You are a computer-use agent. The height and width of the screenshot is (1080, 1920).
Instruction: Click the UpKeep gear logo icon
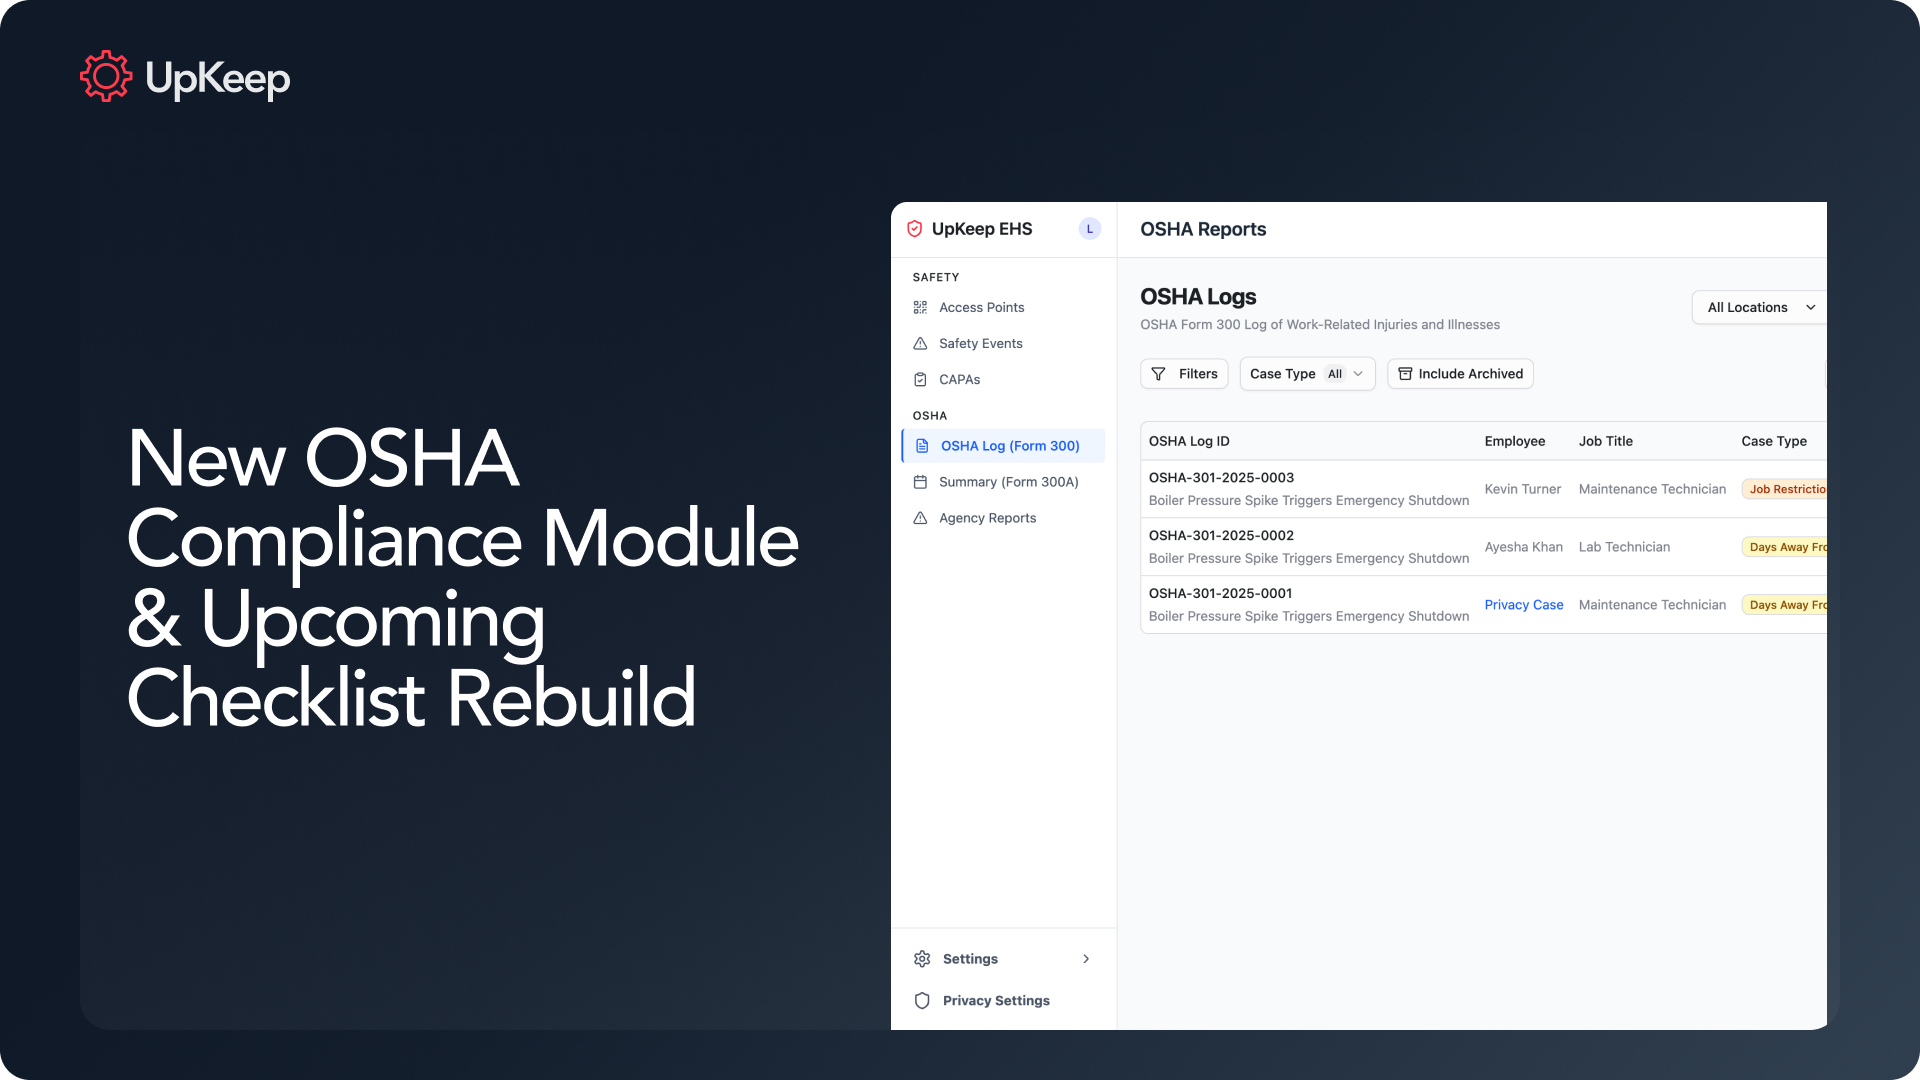tap(106, 77)
